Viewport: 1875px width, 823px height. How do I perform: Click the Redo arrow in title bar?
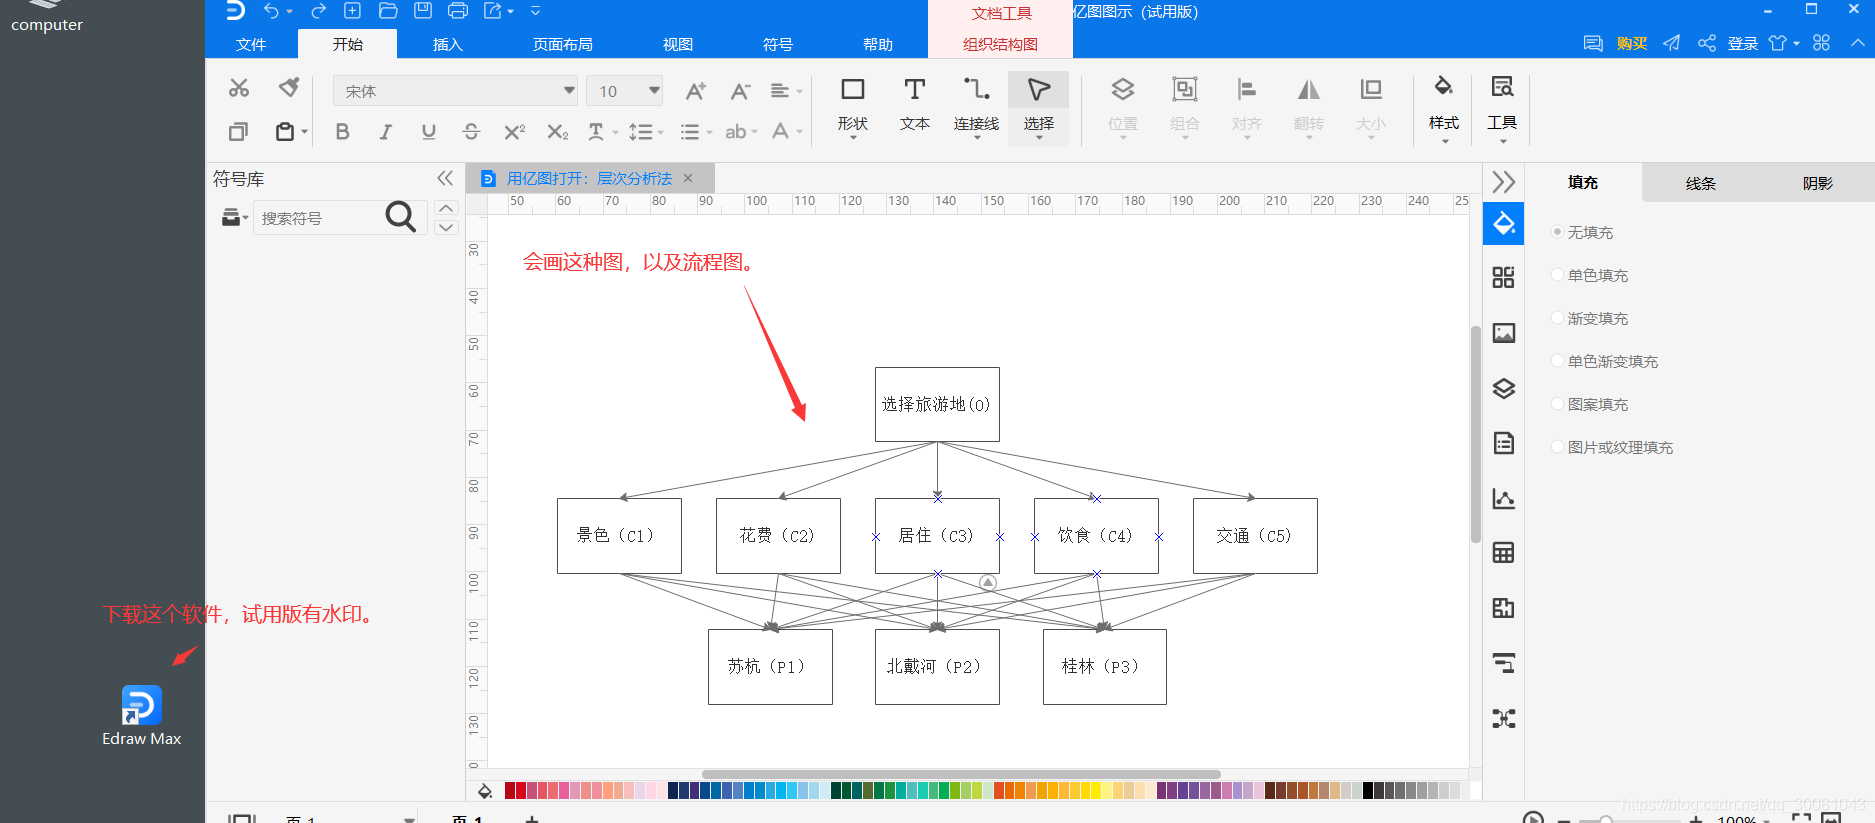coord(318,11)
